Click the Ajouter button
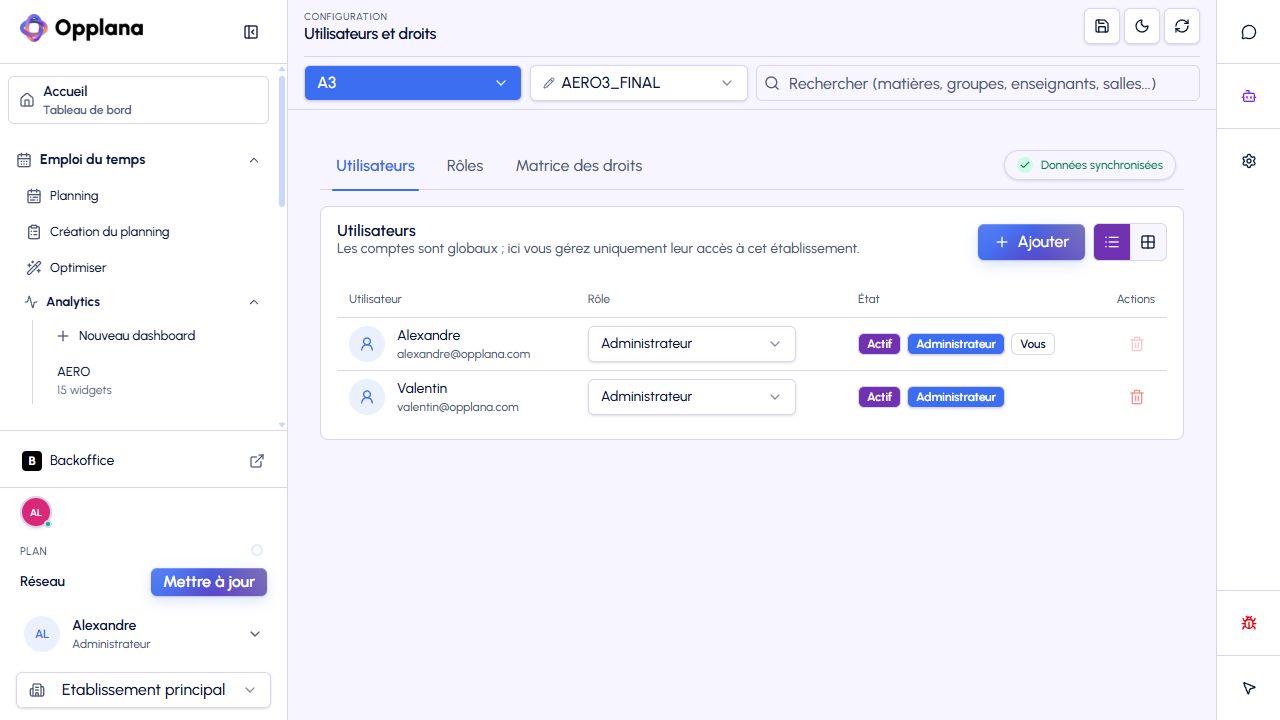 (1031, 242)
